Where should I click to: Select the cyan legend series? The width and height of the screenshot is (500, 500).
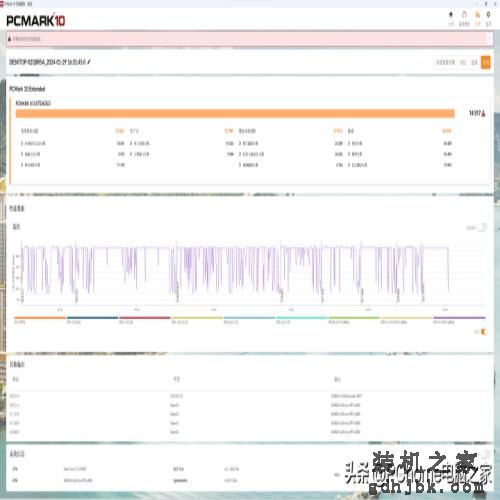[302, 320]
